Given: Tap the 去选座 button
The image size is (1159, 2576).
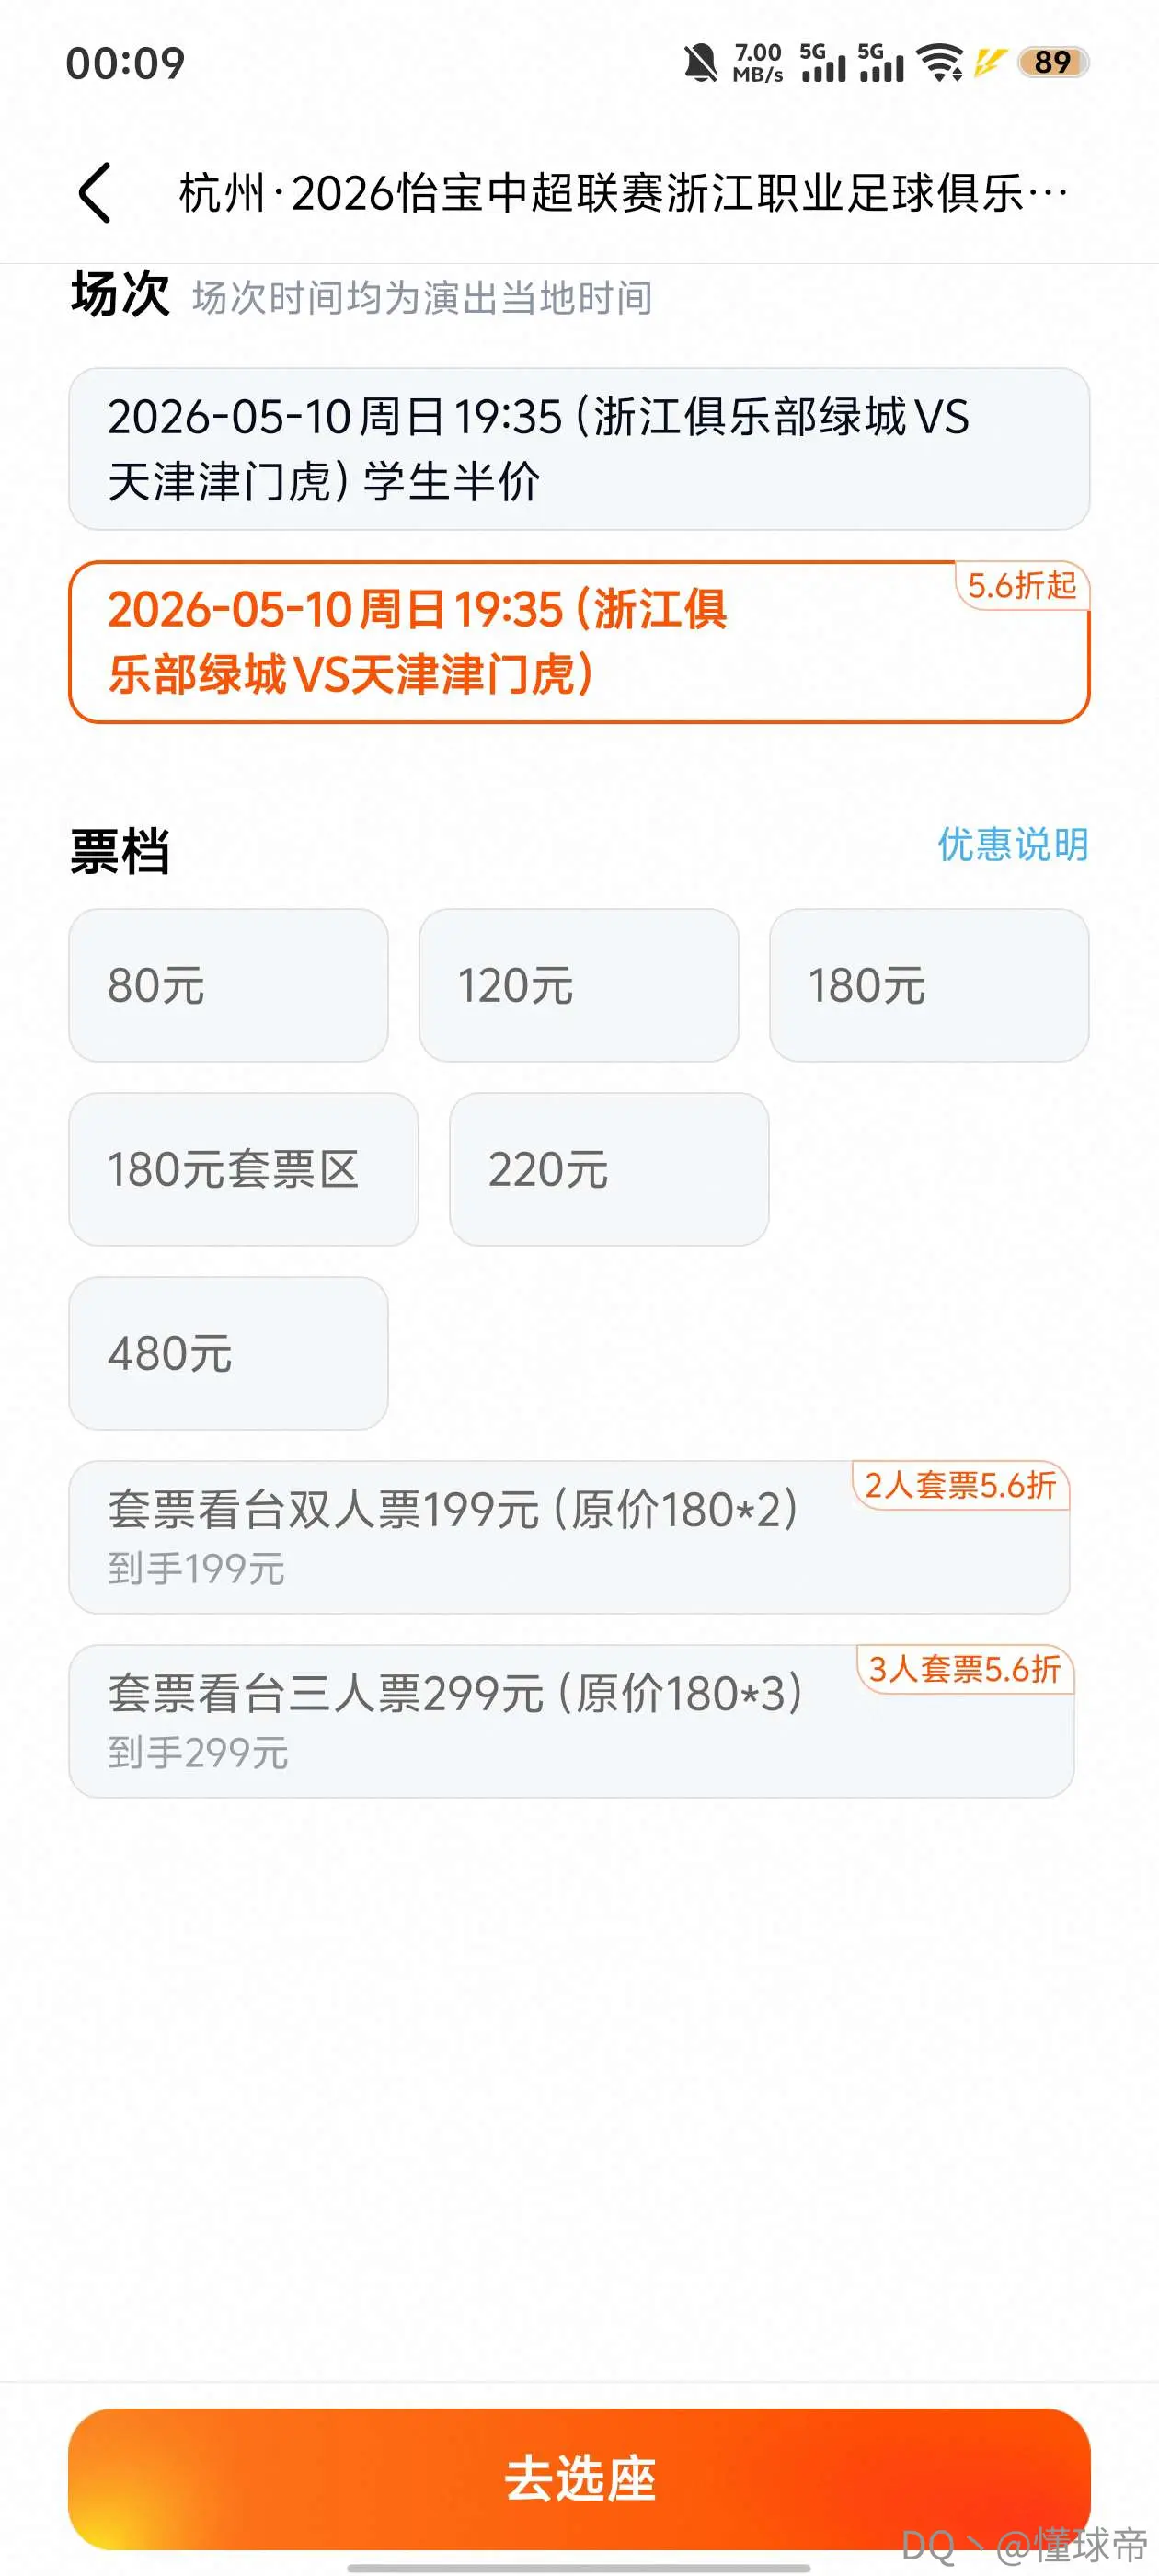Looking at the screenshot, I should tap(579, 2478).
